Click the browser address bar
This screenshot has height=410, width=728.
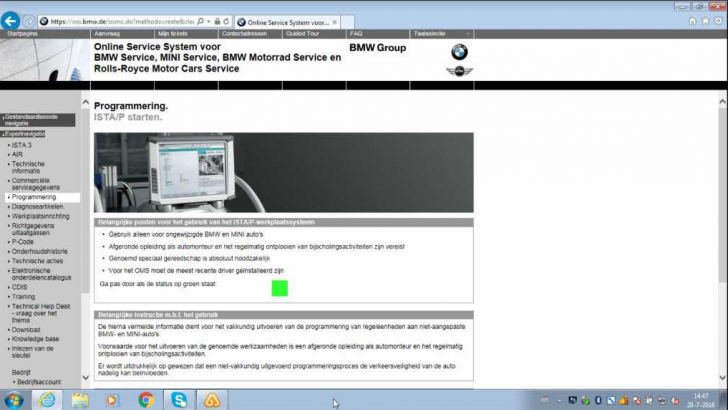tap(125, 20)
